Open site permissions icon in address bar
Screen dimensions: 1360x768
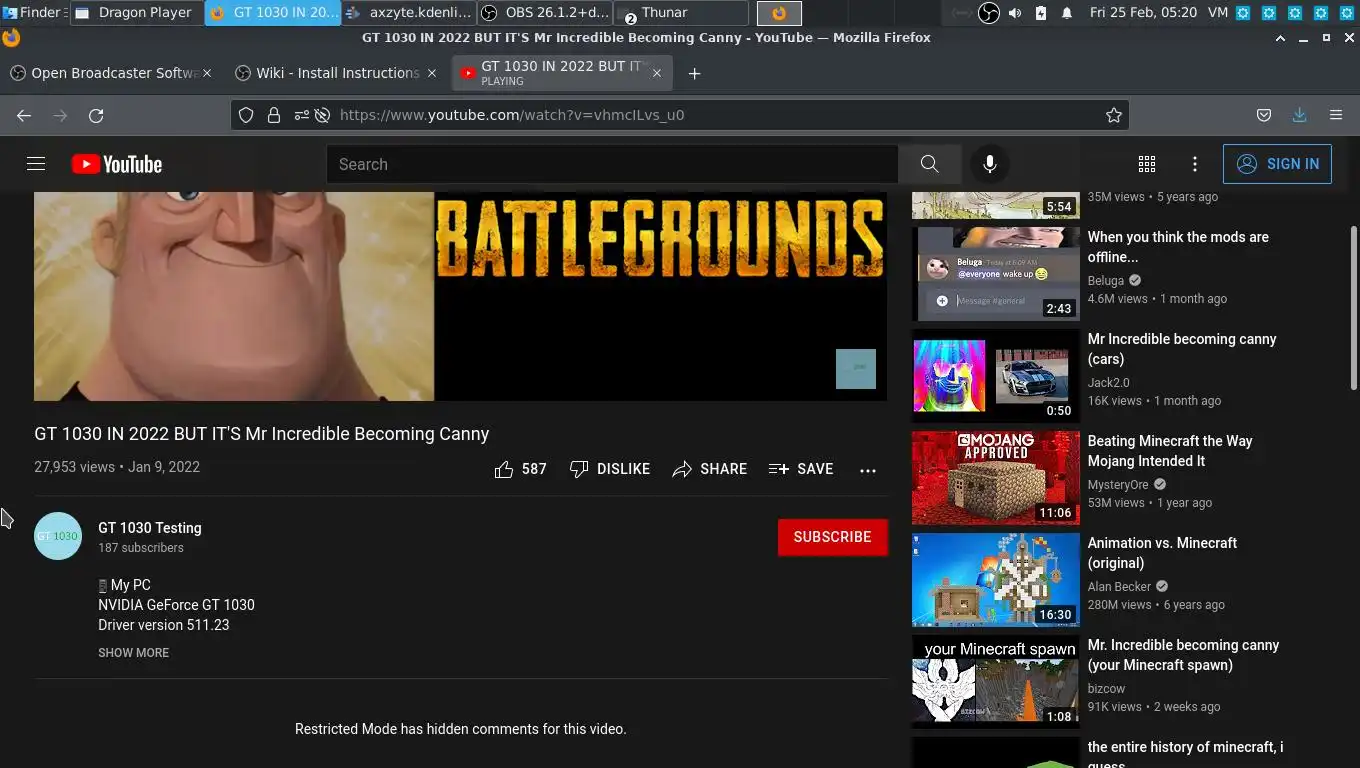301,115
